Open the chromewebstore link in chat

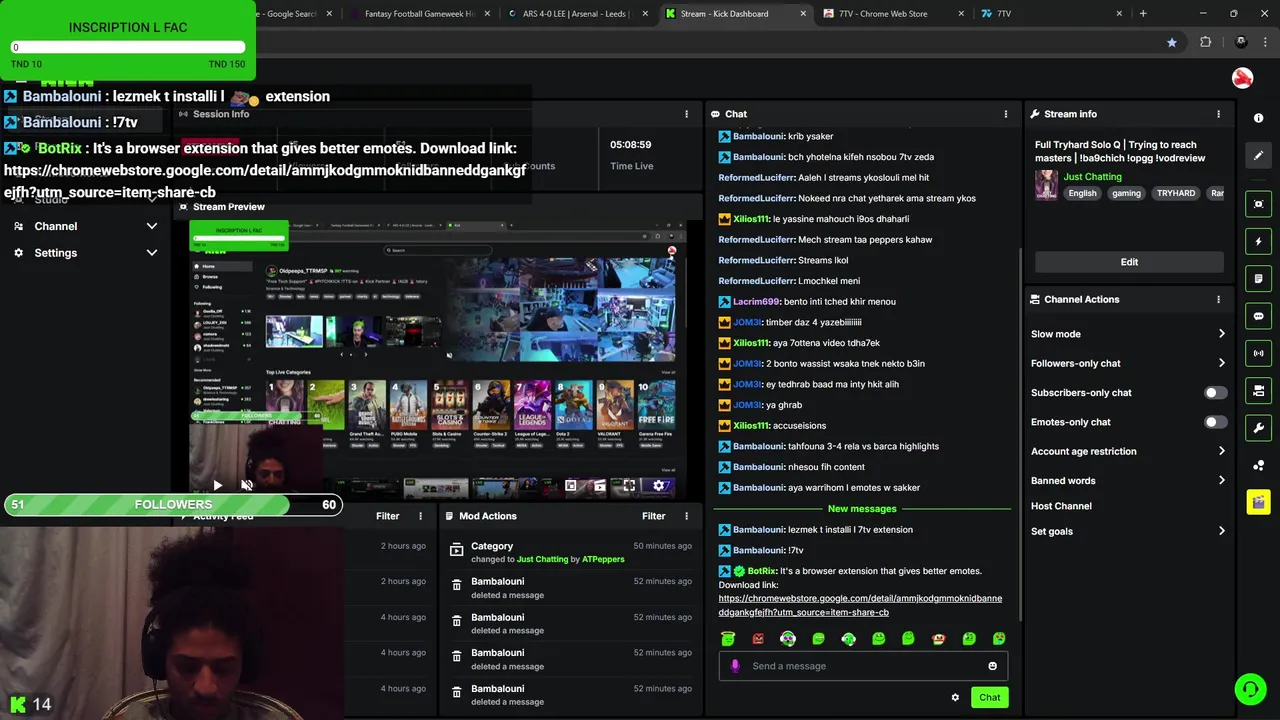click(860, 605)
